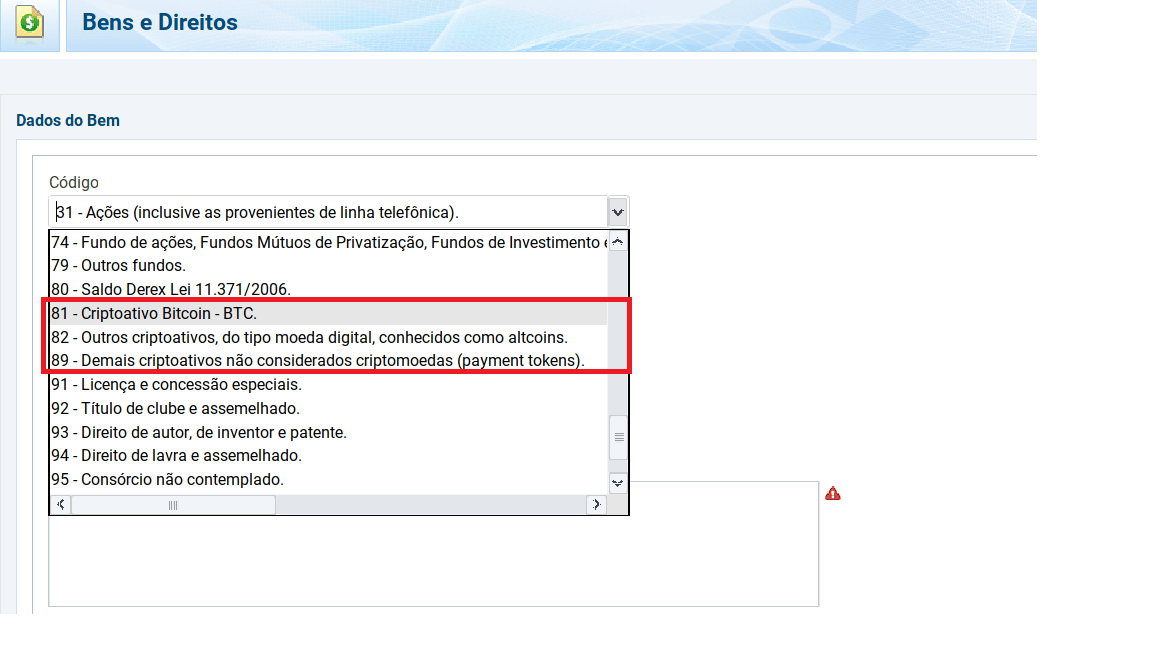Choose 95 - Consórcio não contemplado option

coord(167,479)
